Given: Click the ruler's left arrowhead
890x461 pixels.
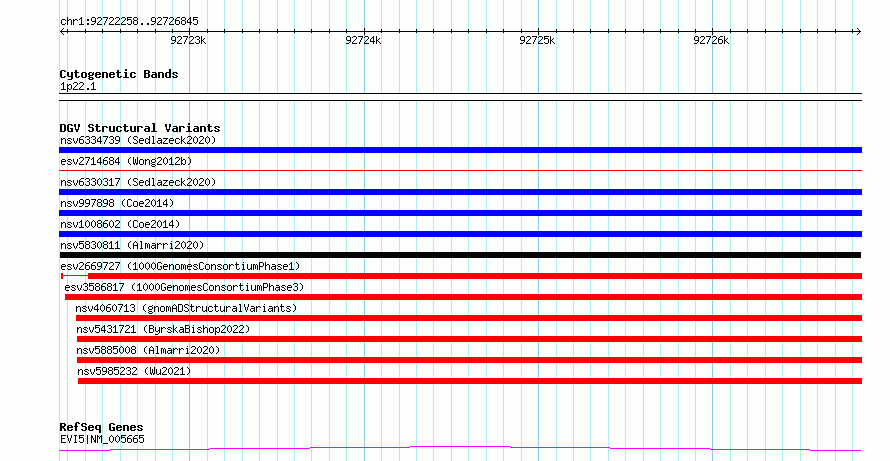Looking at the screenshot, I should [x=62, y=32].
